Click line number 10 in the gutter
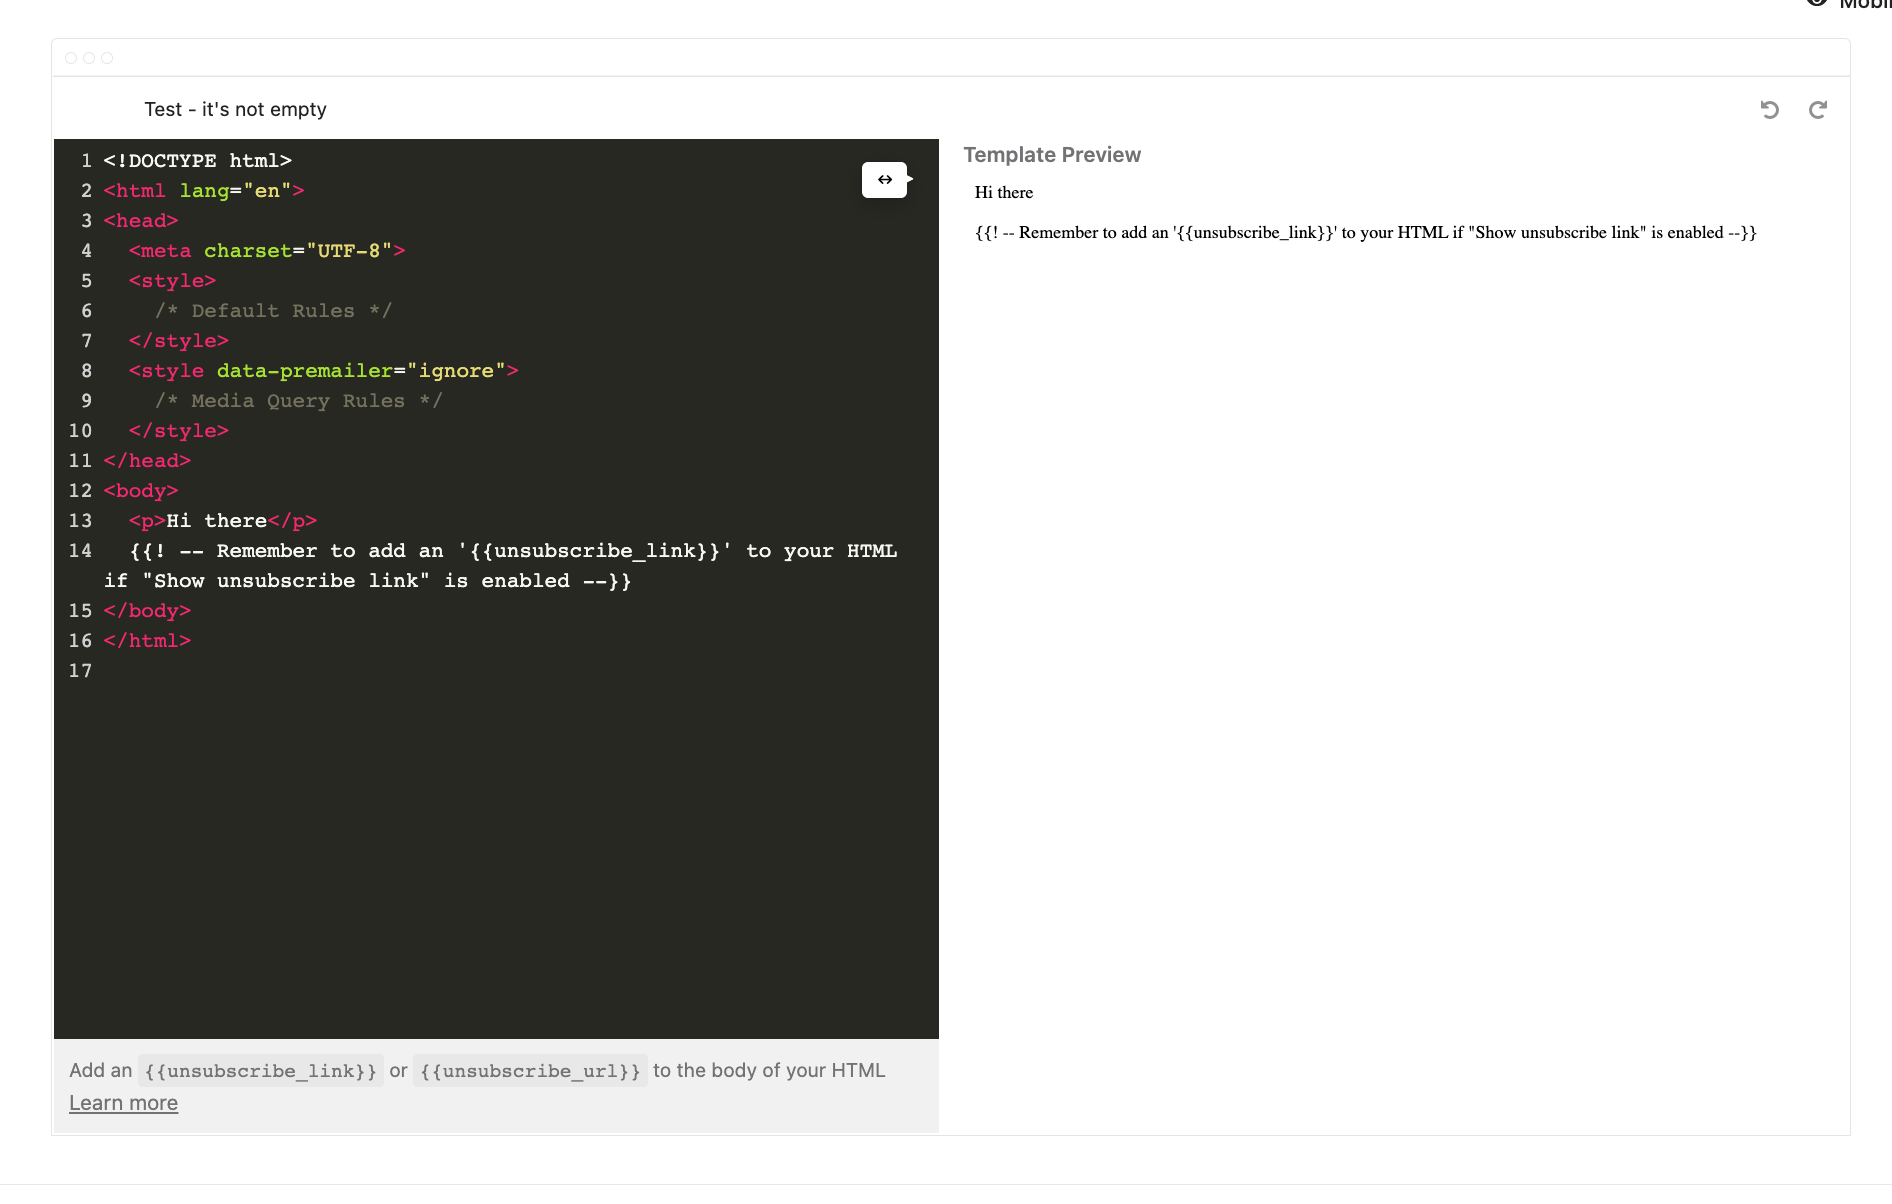Screen dimensions: 1892x1204 (80, 431)
